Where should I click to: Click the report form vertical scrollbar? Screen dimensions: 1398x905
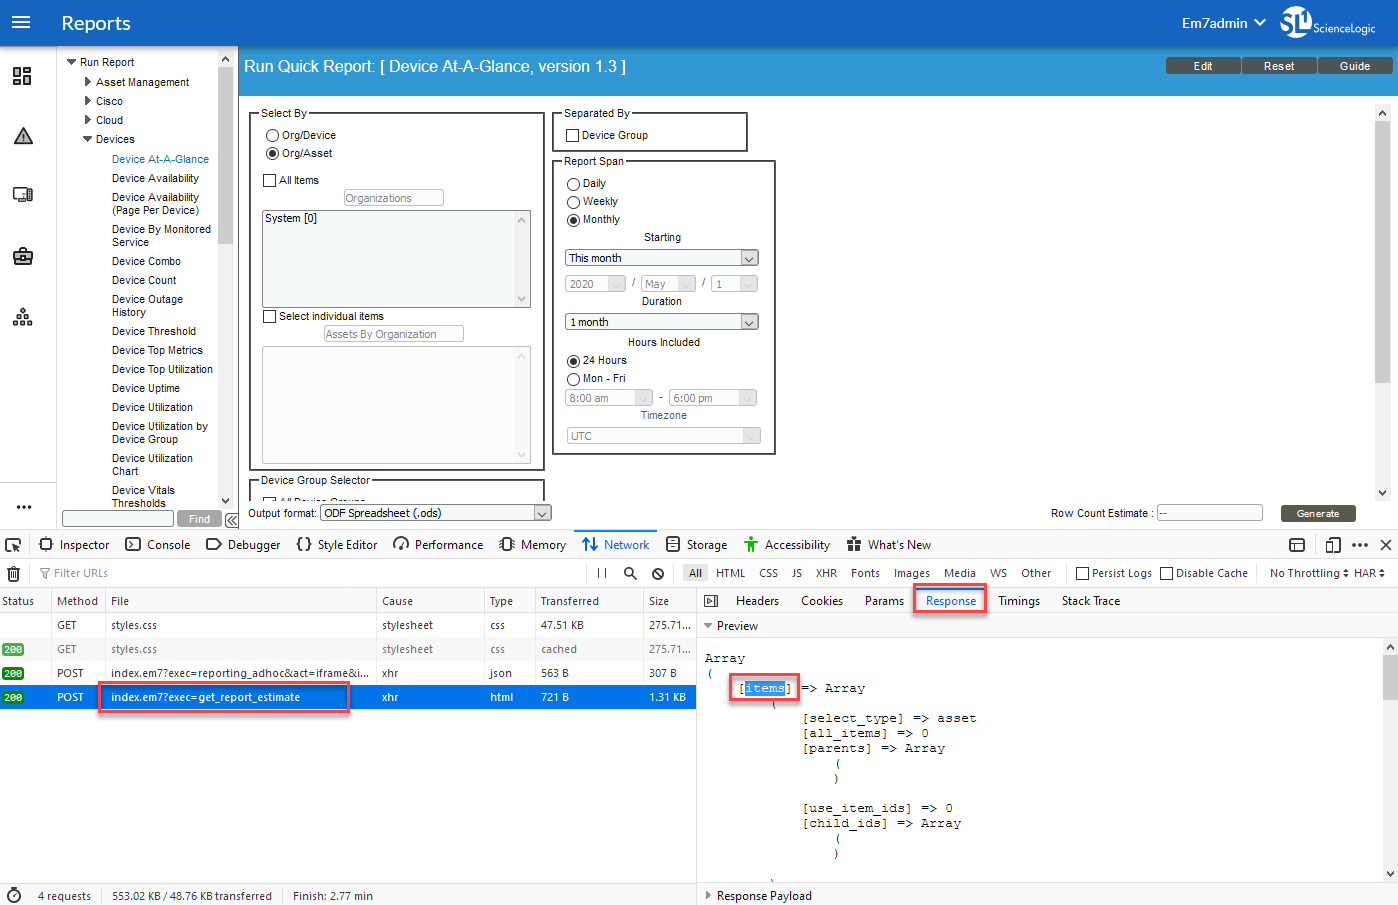pyautogui.click(x=1382, y=300)
